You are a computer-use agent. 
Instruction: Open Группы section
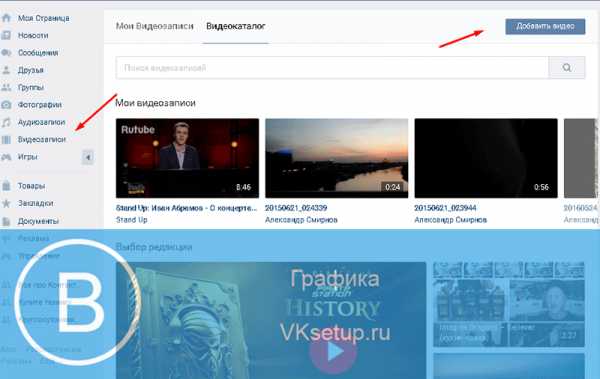pyautogui.click(x=31, y=87)
